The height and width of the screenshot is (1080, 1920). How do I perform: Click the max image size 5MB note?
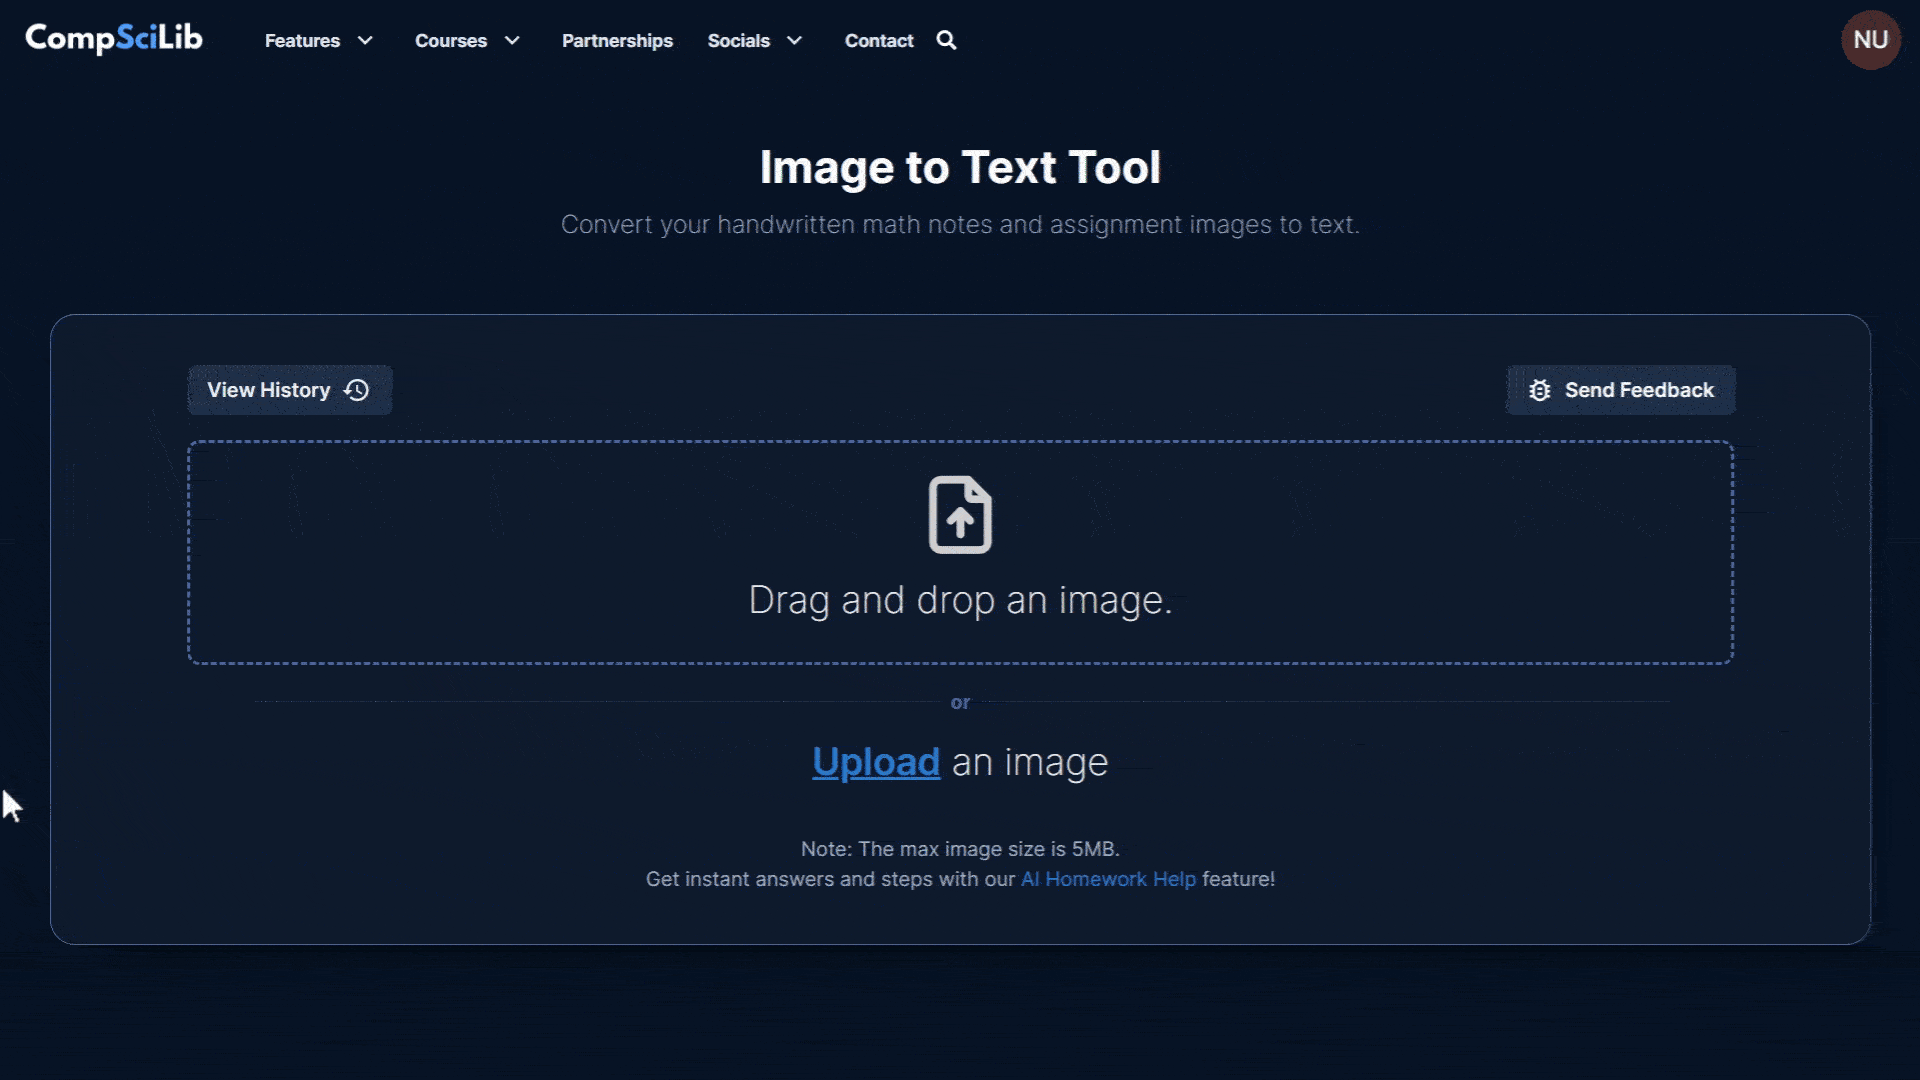960,849
